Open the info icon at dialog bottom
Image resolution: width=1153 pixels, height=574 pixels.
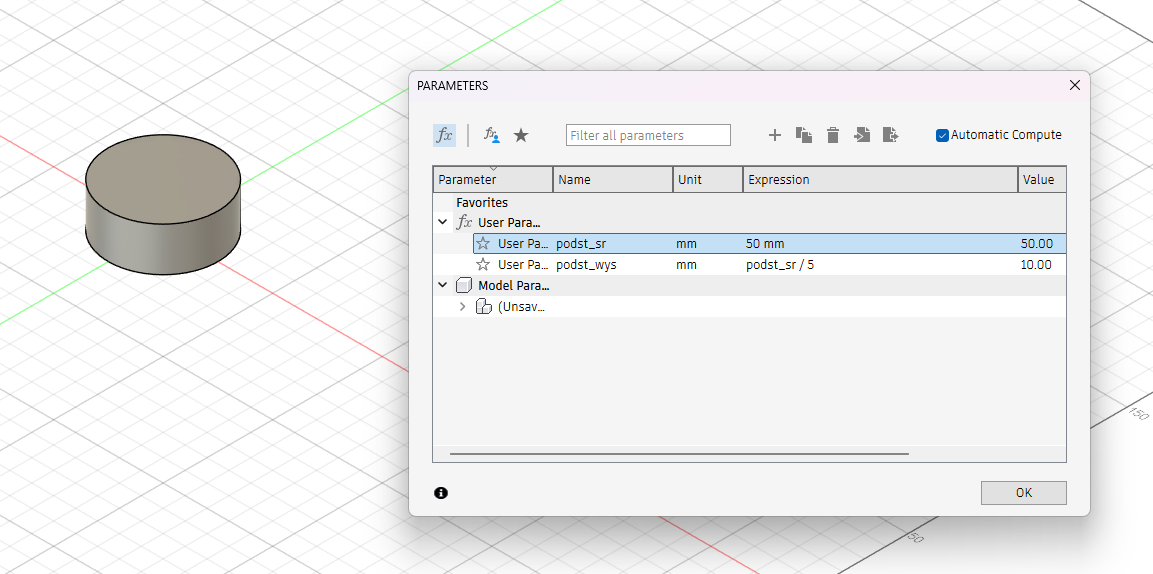[x=441, y=493]
